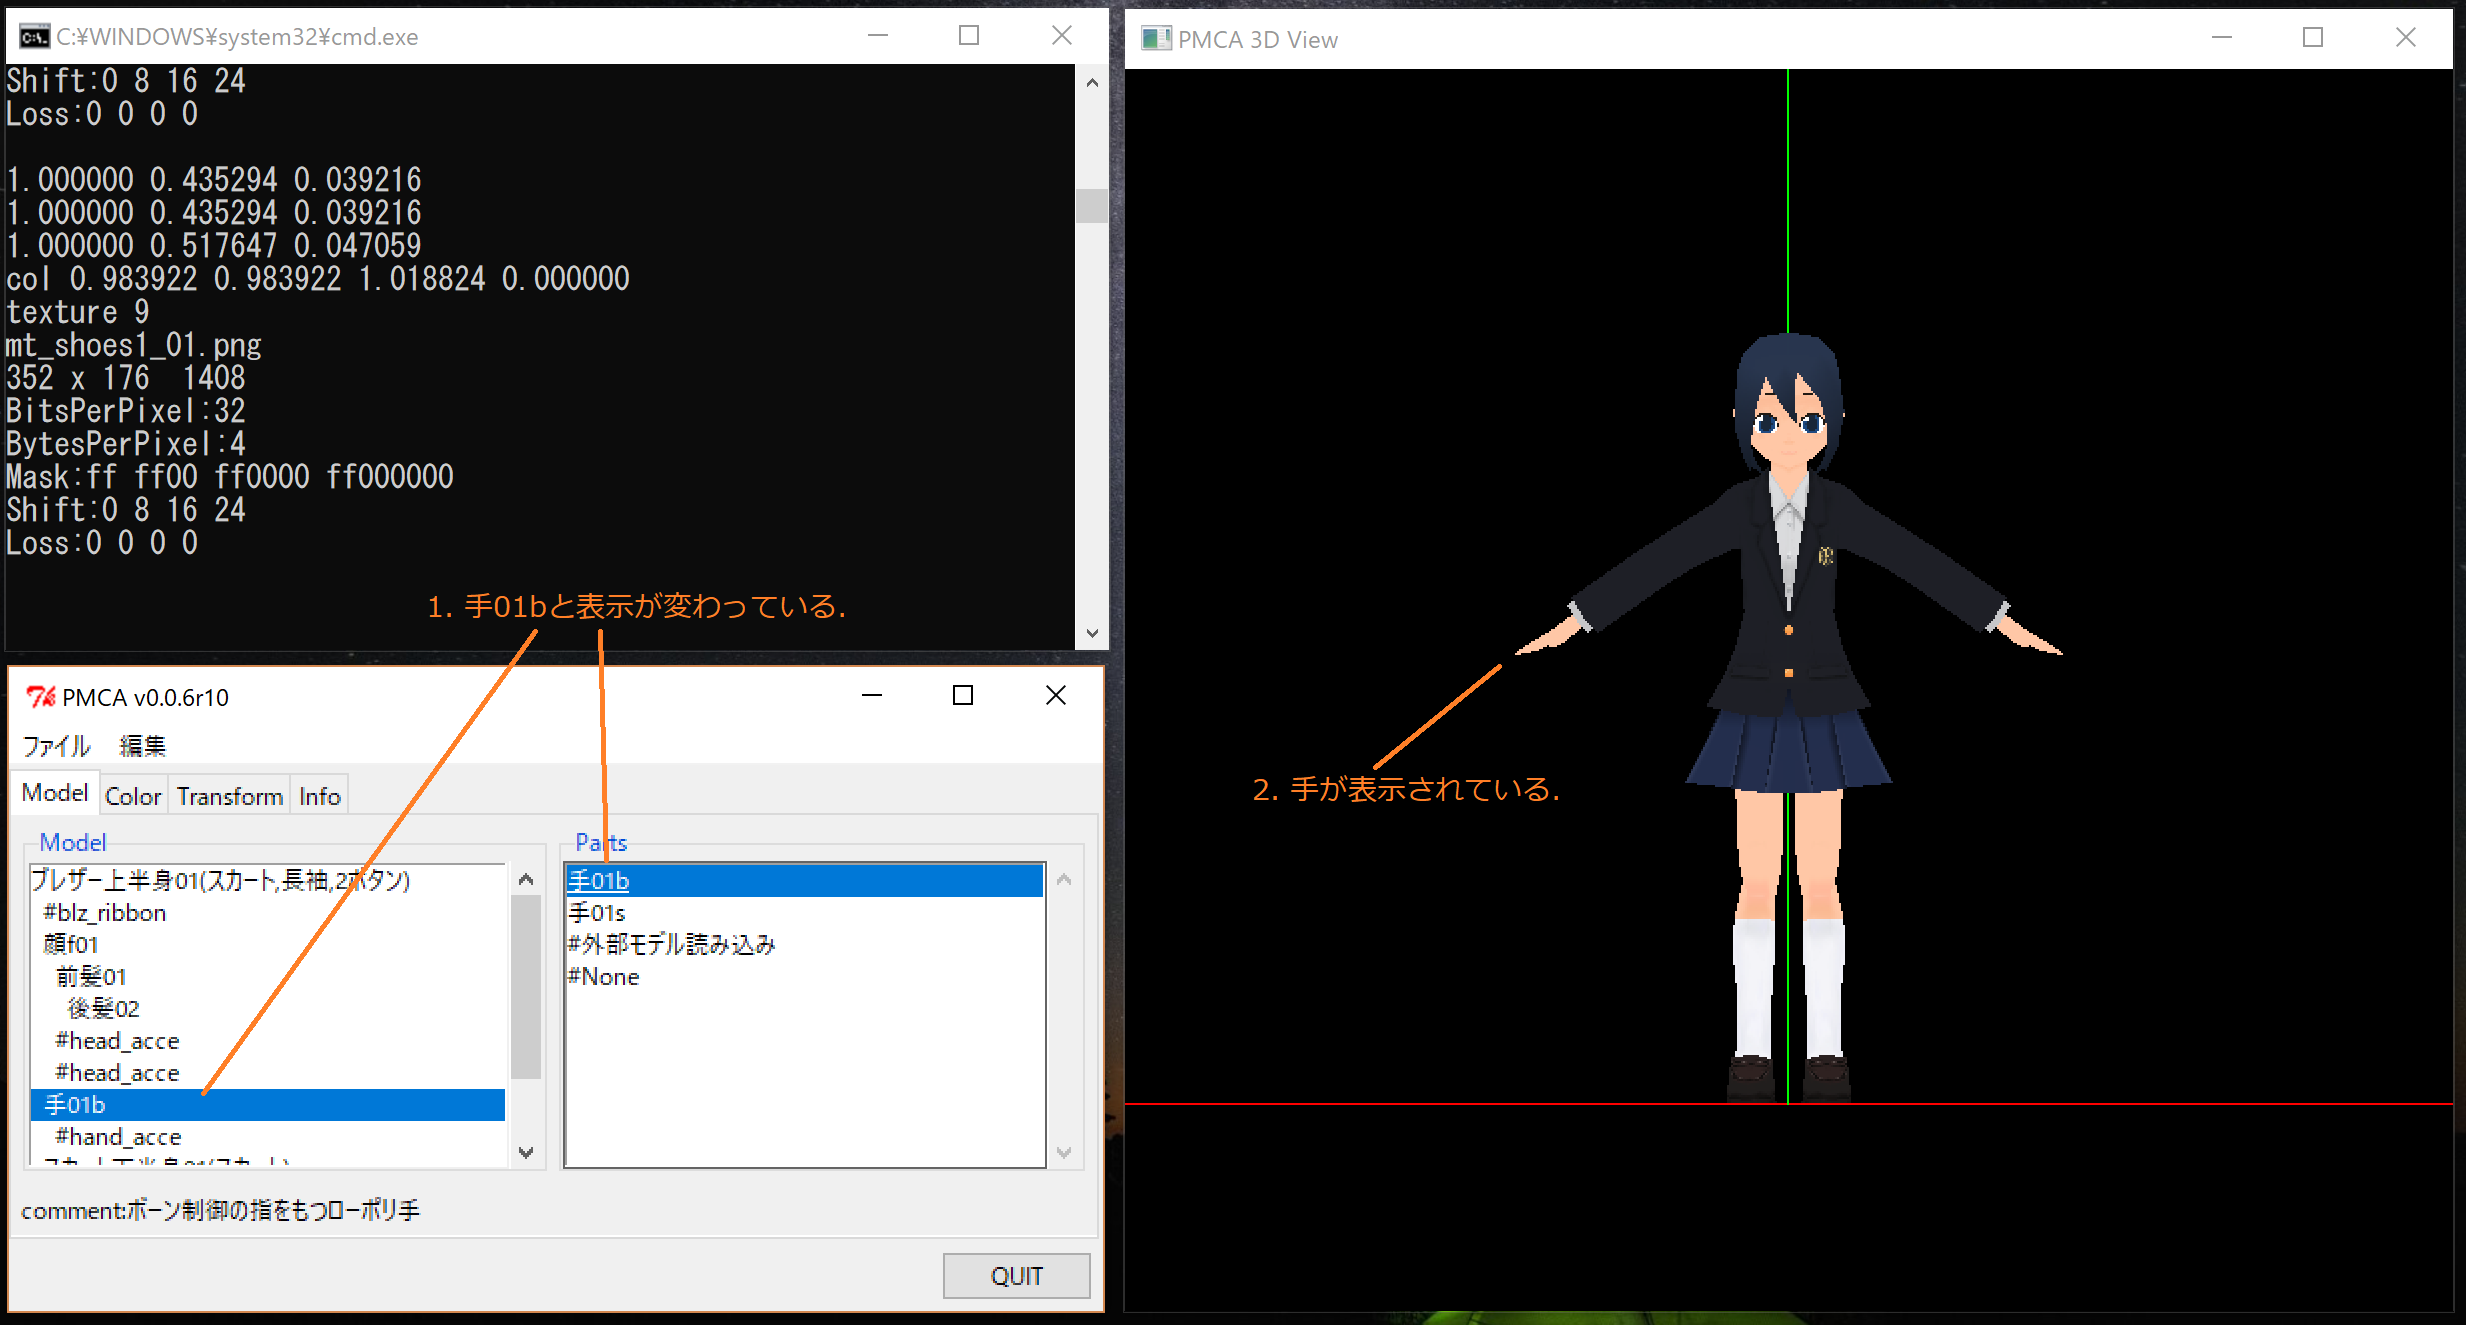Click mt_shoes1_01.png text in cmd output
Image resolution: width=2466 pixels, height=1325 pixels.
tap(134, 345)
